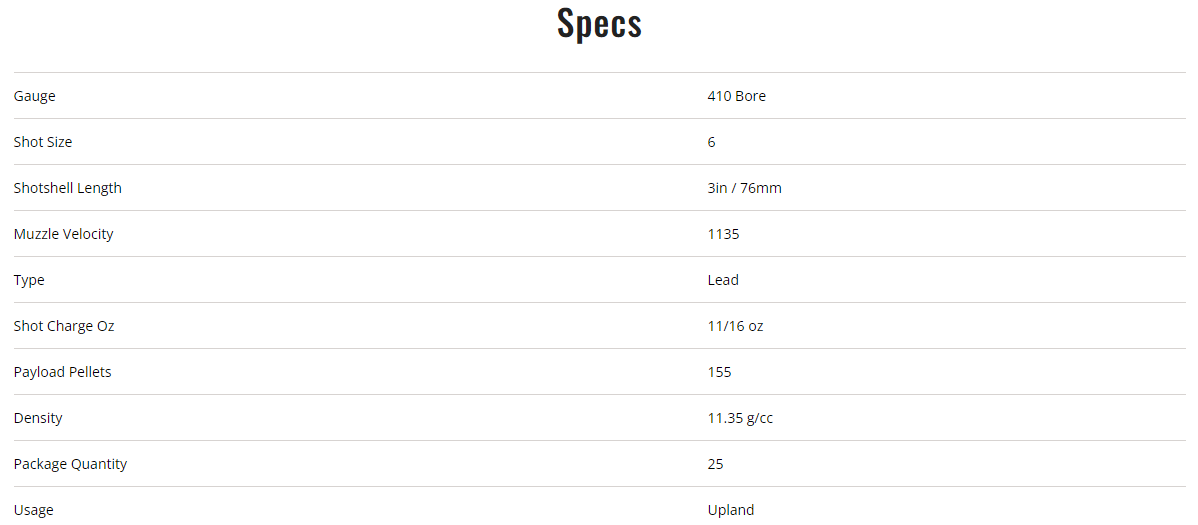Click the Shotshell Length label
This screenshot has width=1198, height=525.
[68, 188]
